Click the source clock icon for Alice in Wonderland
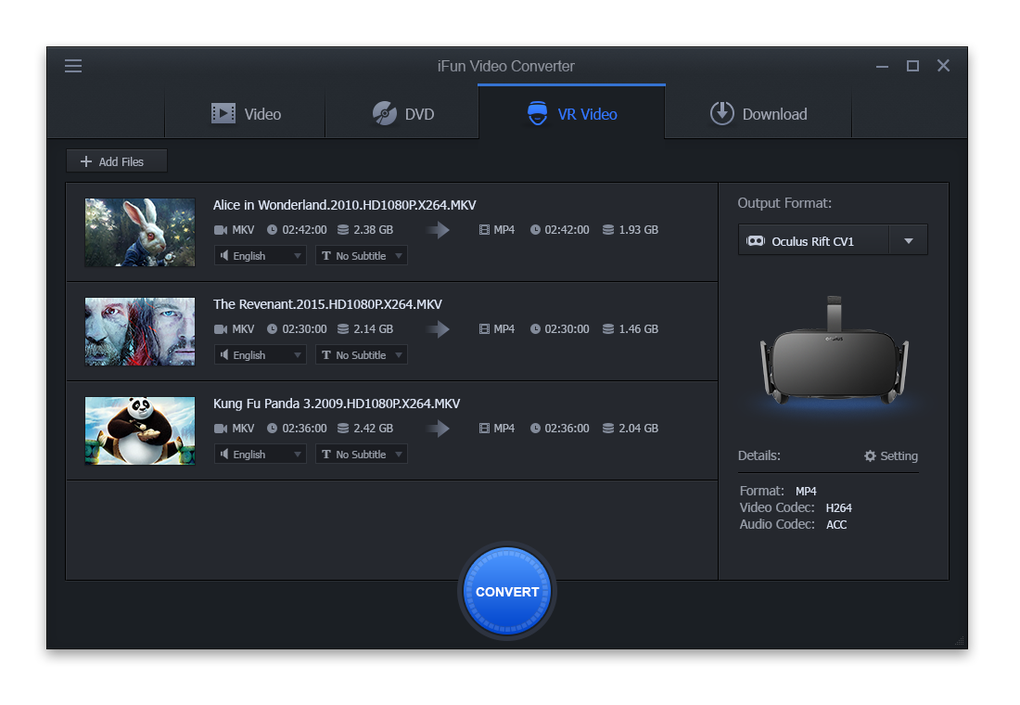This screenshot has height=705, width=1020. tap(272, 230)
